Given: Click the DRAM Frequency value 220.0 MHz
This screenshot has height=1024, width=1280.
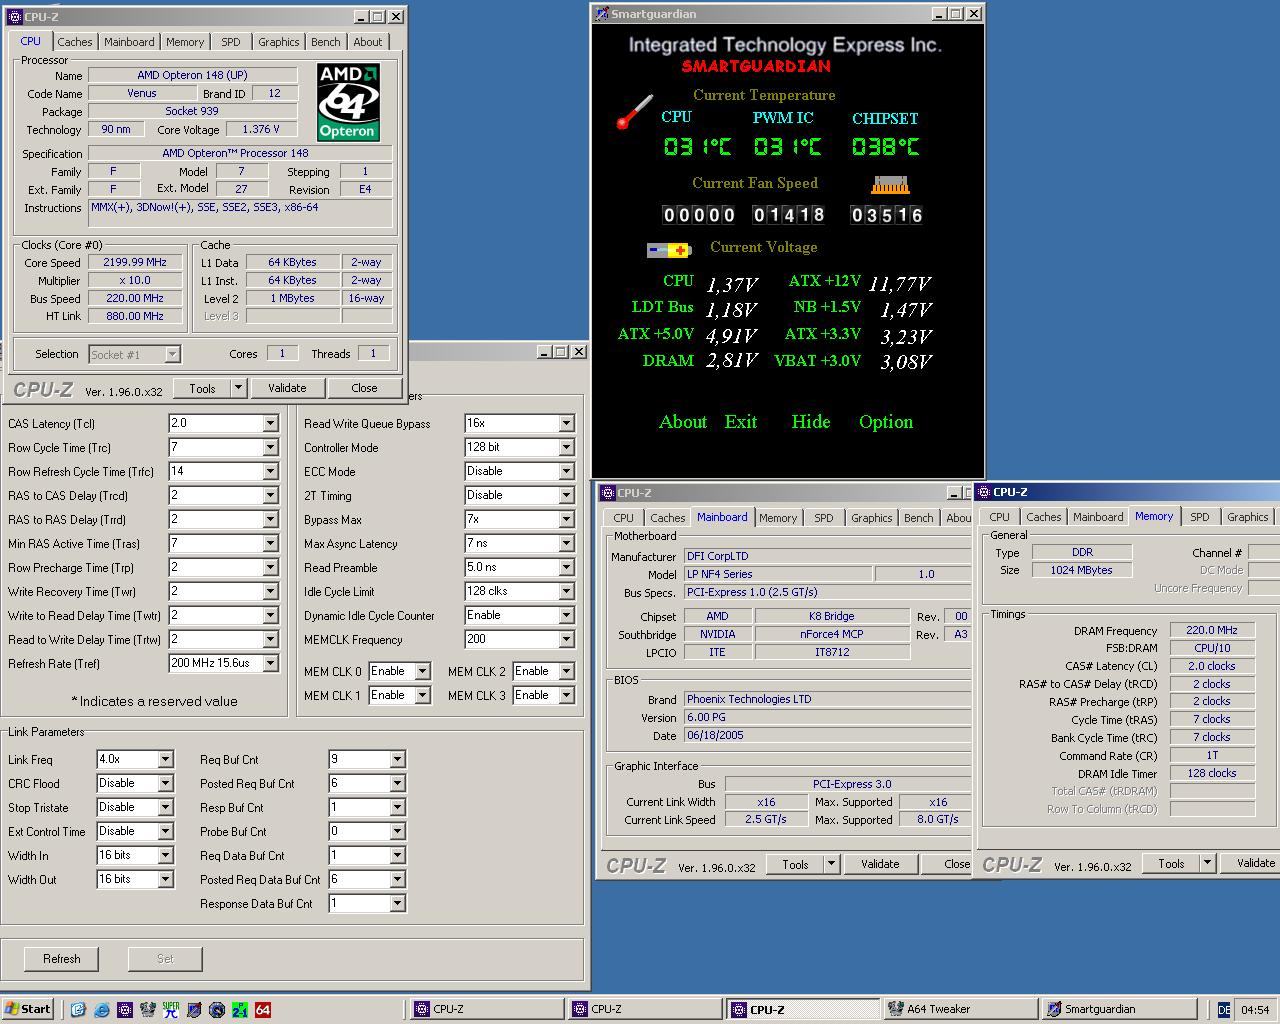Looking at the screenshot, I should pyautogui.click(x=1212, y=630).
